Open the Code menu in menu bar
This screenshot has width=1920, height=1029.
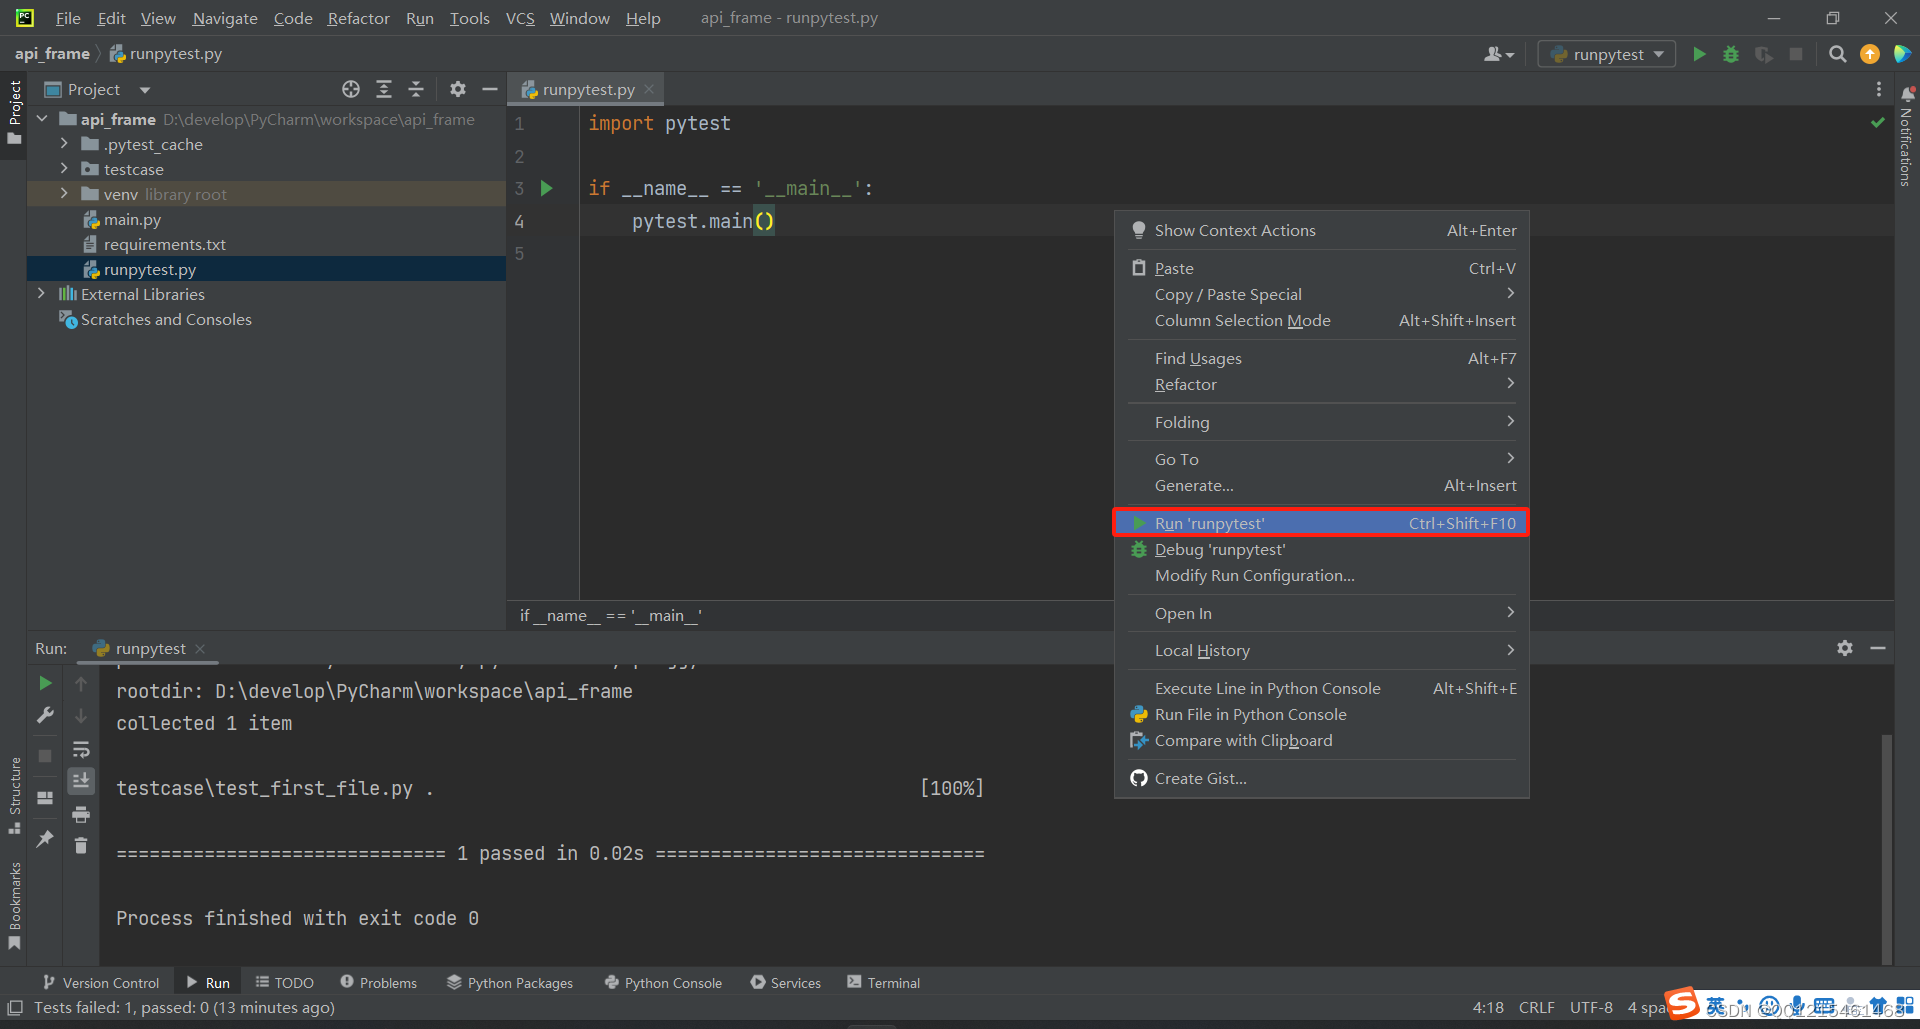(293, 18)
